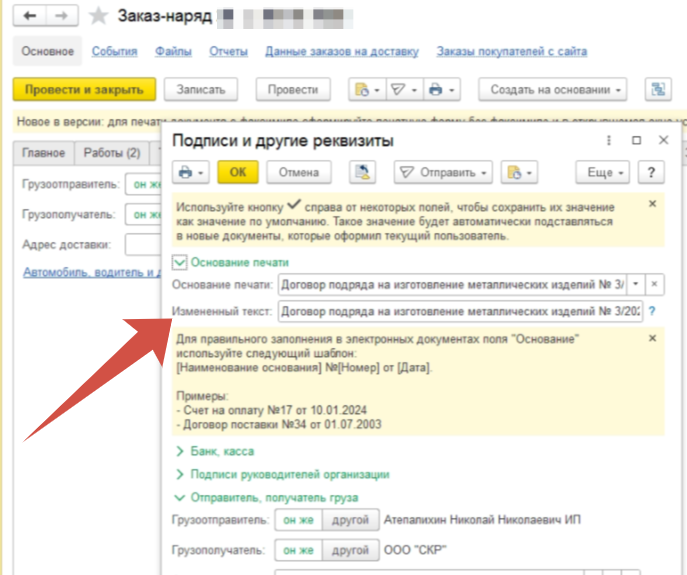Viewport: 687px width, 575px height.
Task: Open the Создать на основании dropdown
Action: click(x=552, y=90)
